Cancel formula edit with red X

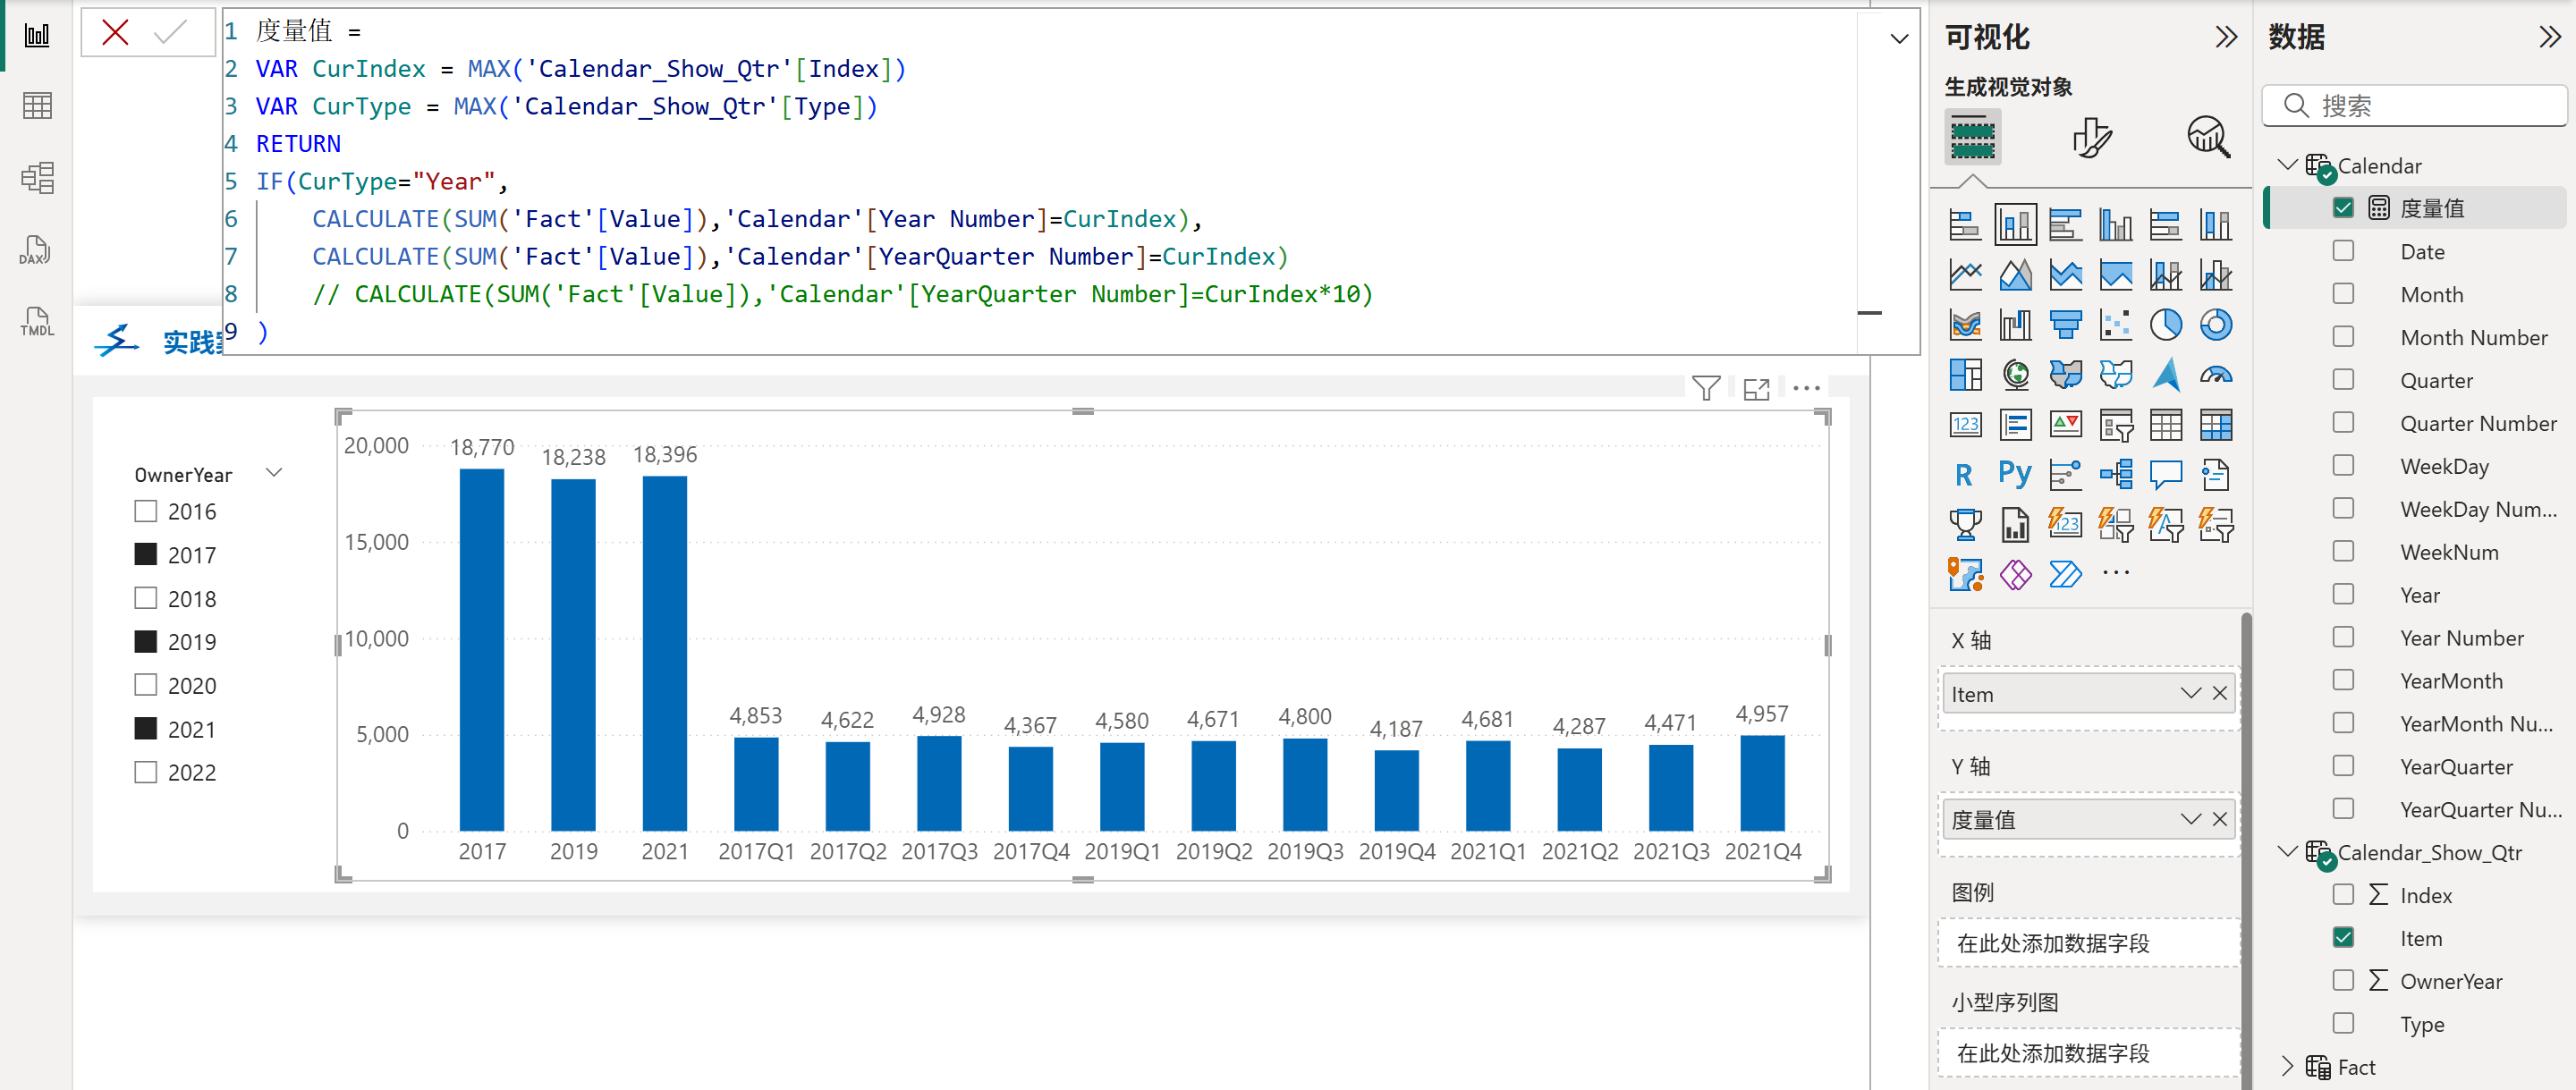pyautogui.click(x=115, y=33)
